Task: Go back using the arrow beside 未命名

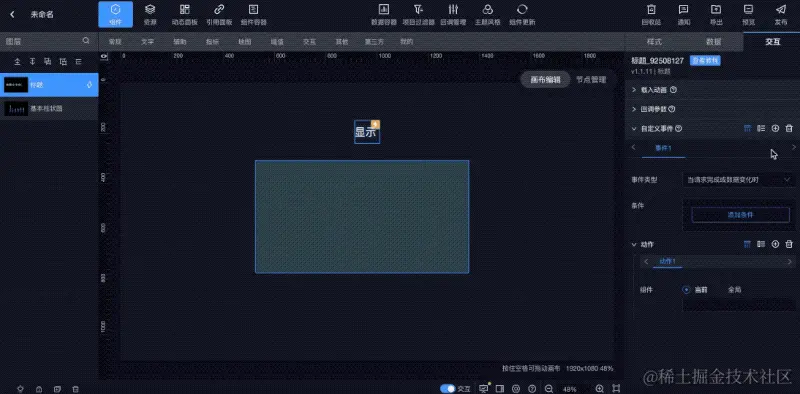Action: click(x=12, y=15)
